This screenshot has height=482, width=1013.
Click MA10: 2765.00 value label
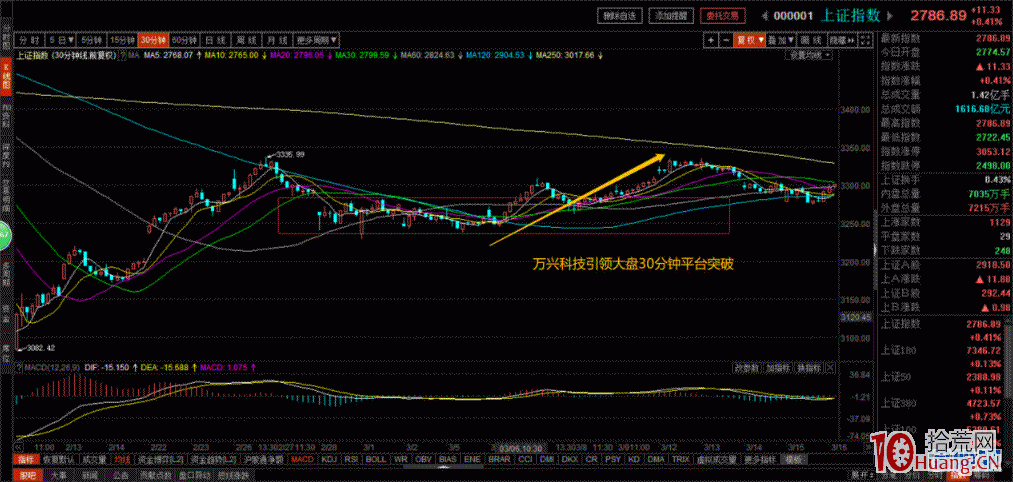pos(231,56)
